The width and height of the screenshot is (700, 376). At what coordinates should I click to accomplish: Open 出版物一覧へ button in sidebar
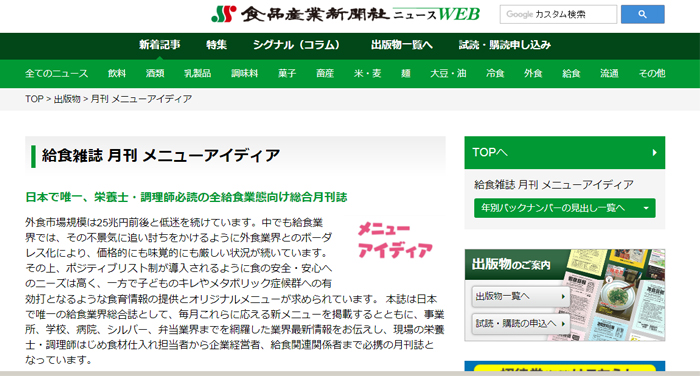tap(521, 297)
